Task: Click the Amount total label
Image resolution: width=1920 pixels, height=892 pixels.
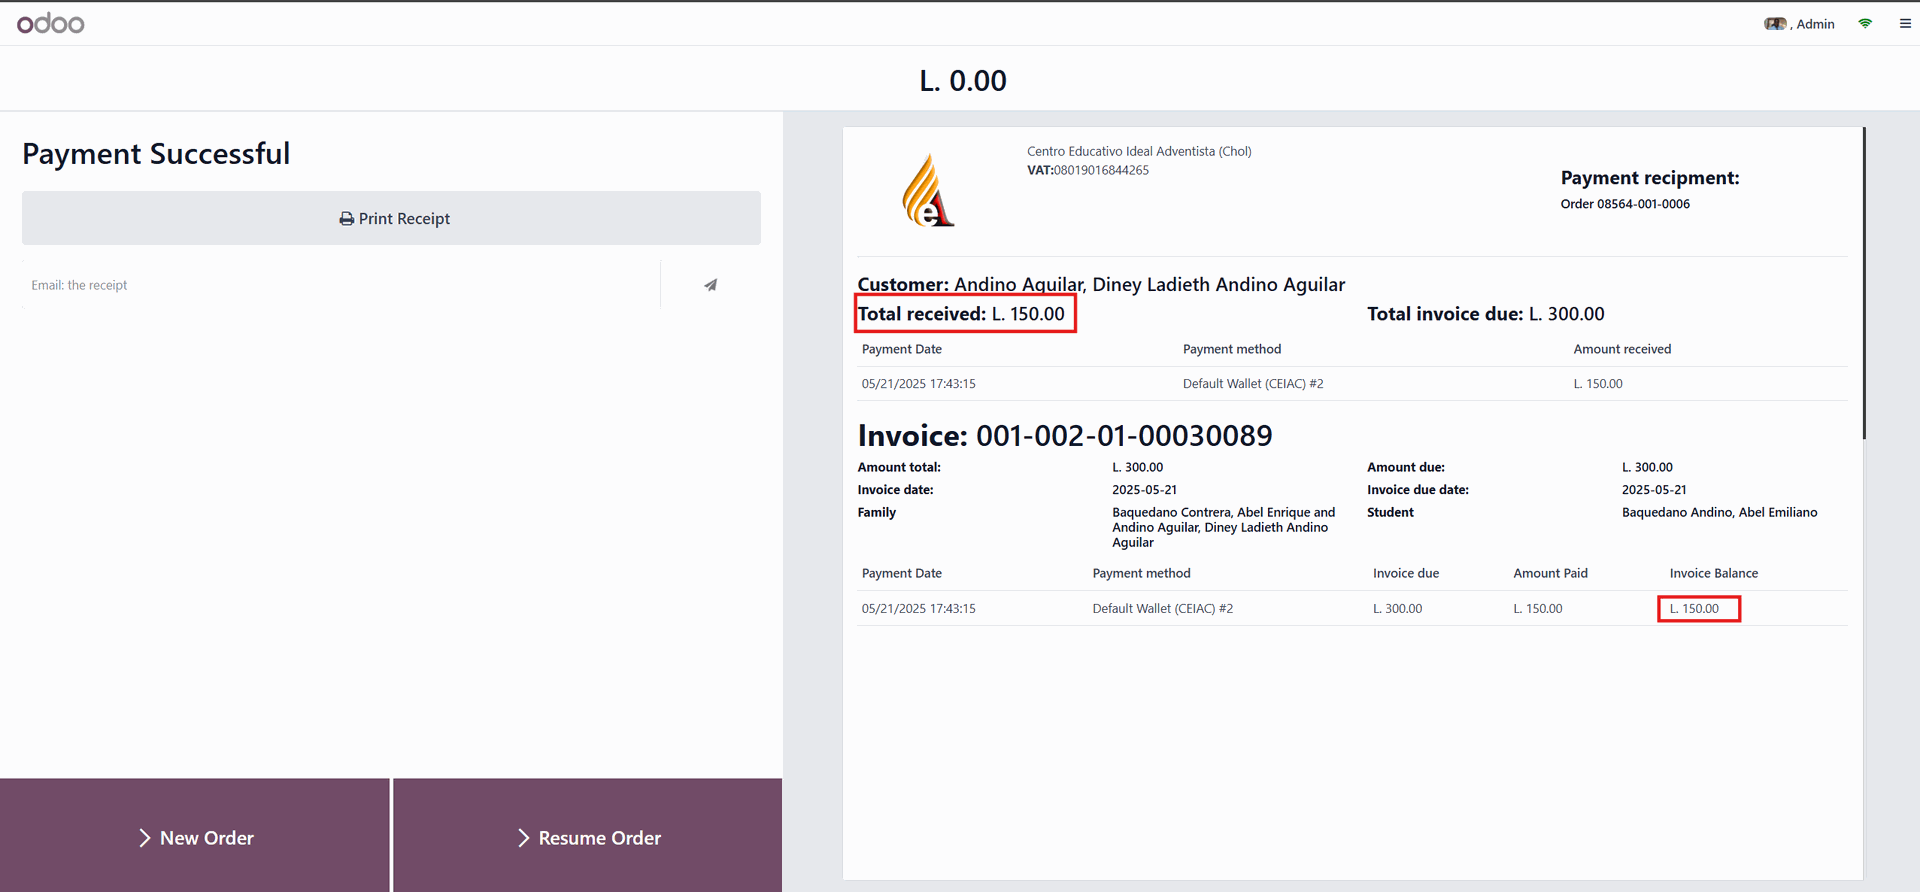Action: click(x=899, y=467)
